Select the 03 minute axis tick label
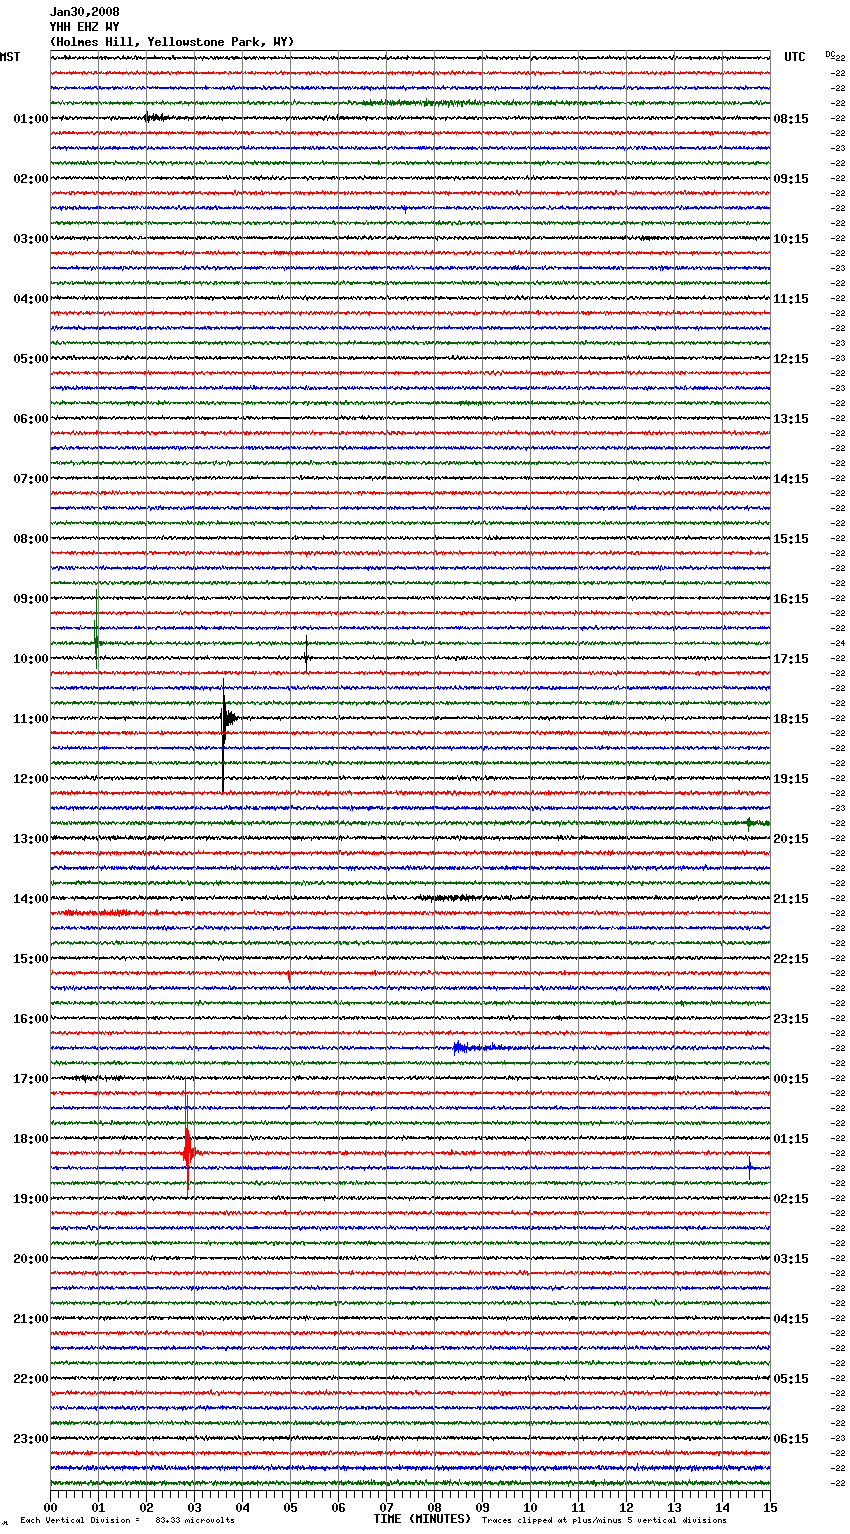Viewport: 850px width, 1534px height. pyautogui.click(x=194, y=1507)
